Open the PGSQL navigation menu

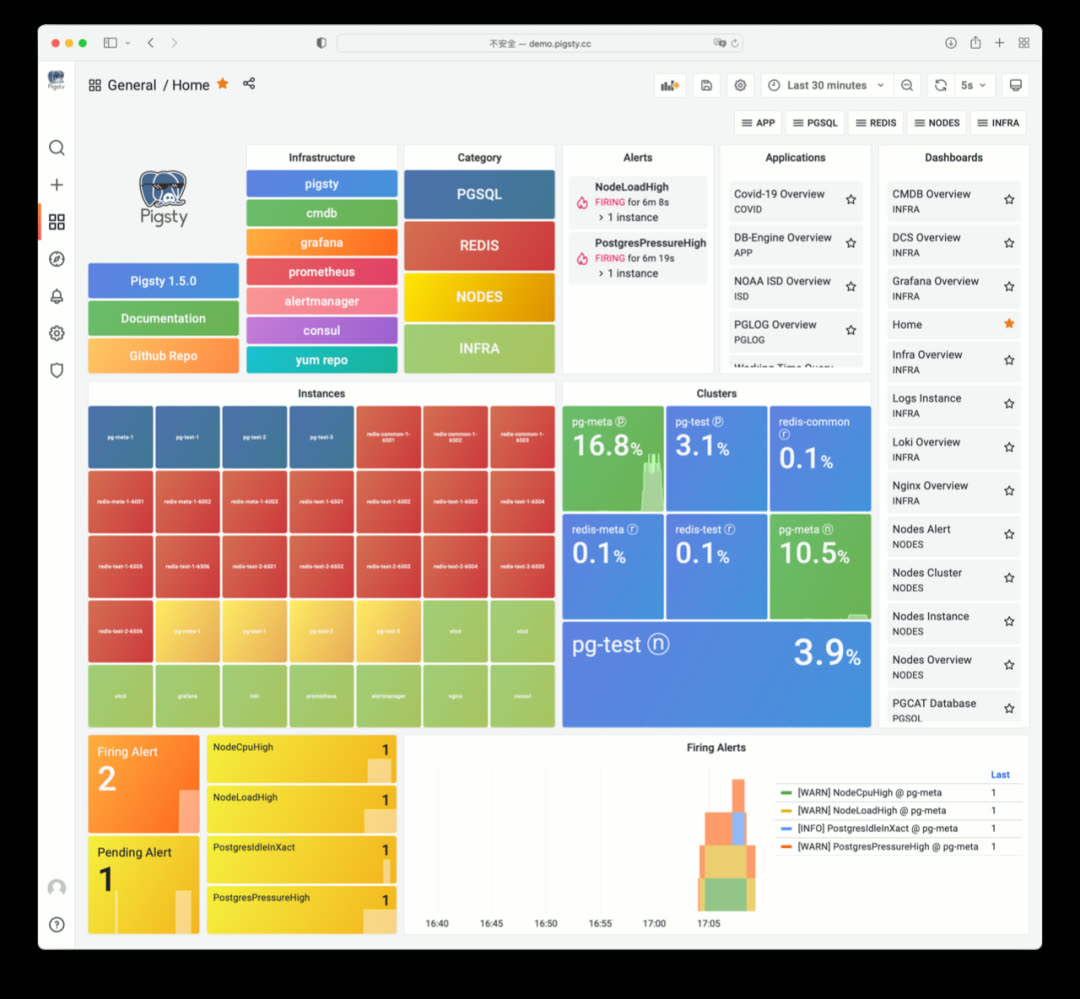pyautogui.click(x=814, y=123)
